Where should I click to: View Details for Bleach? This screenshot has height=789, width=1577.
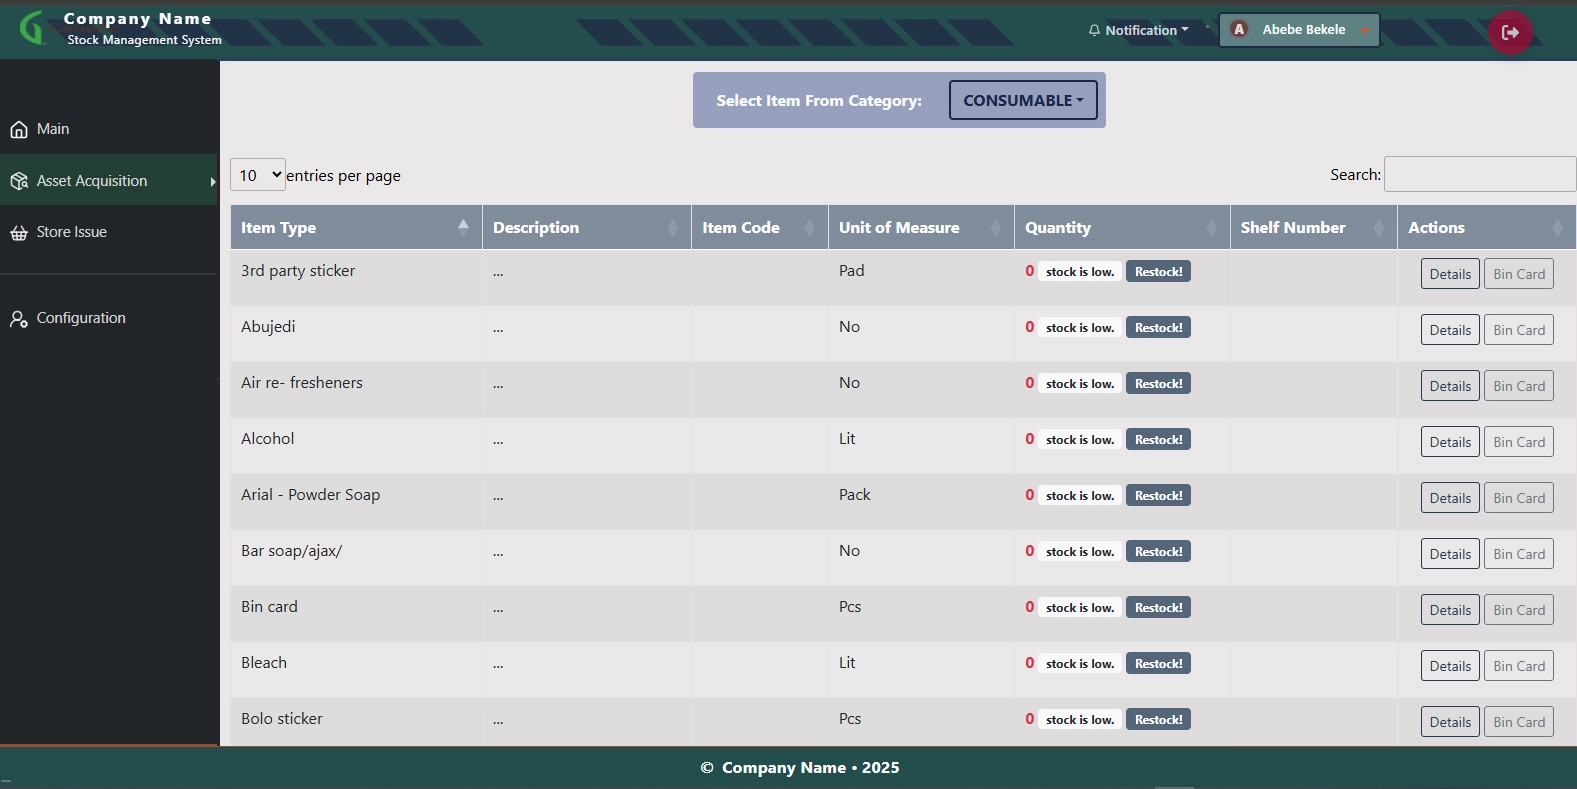point(1449,666)
